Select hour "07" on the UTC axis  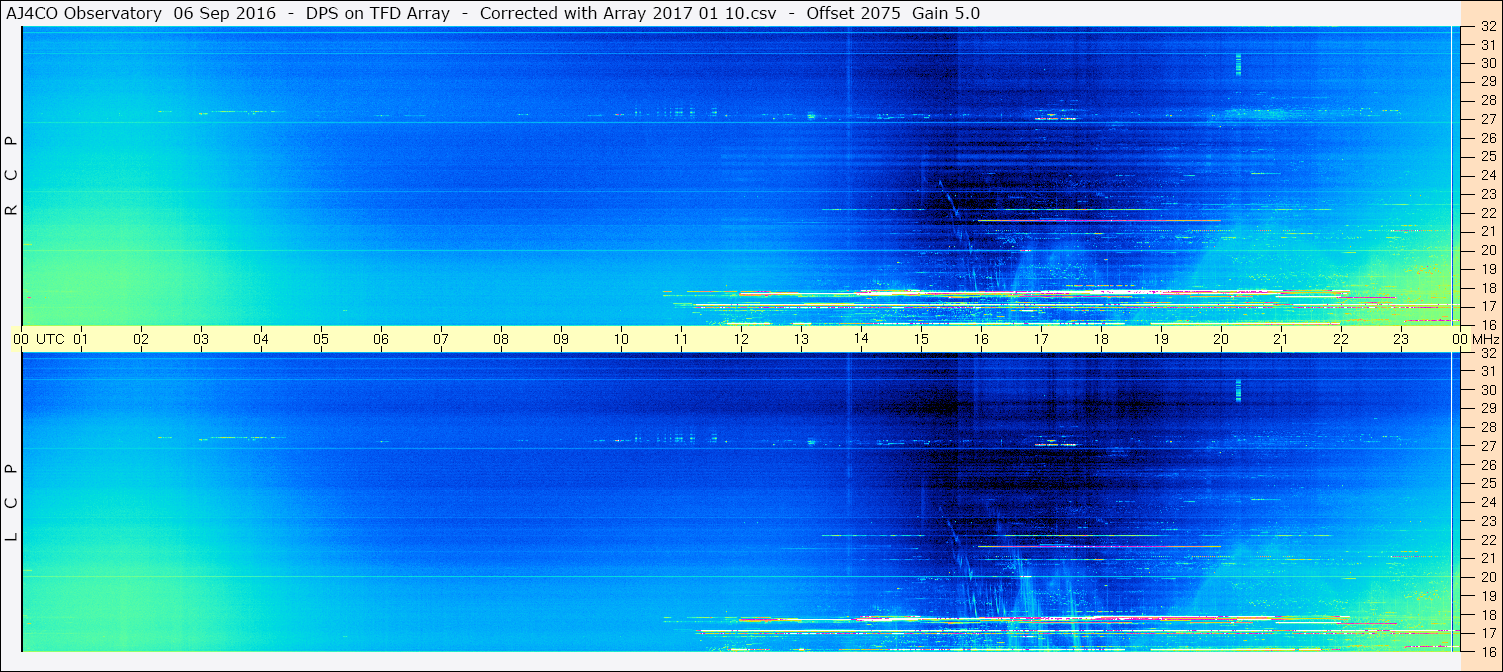(x=441, y=339)
